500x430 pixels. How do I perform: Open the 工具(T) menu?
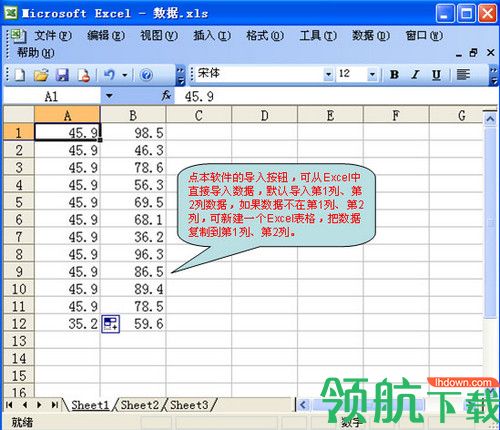(x=318, y=35)
